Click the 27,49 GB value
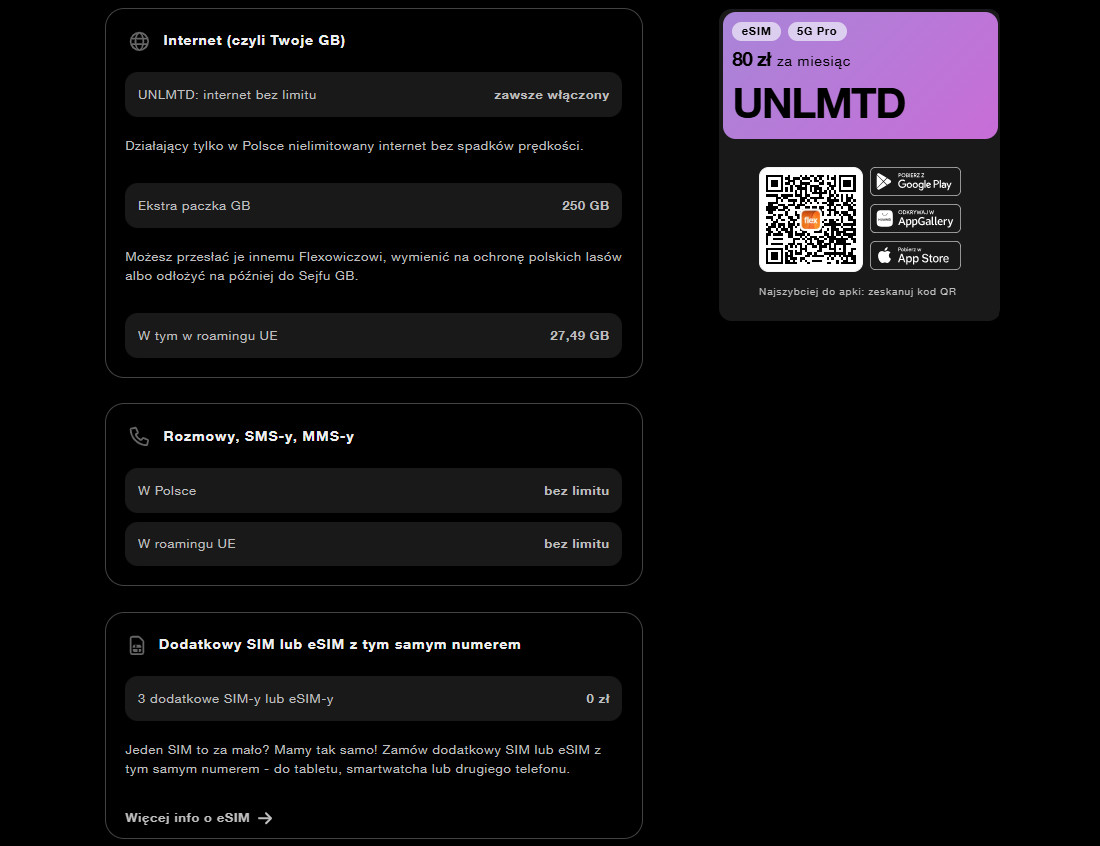1100x846 pixels. coord(579,336)
